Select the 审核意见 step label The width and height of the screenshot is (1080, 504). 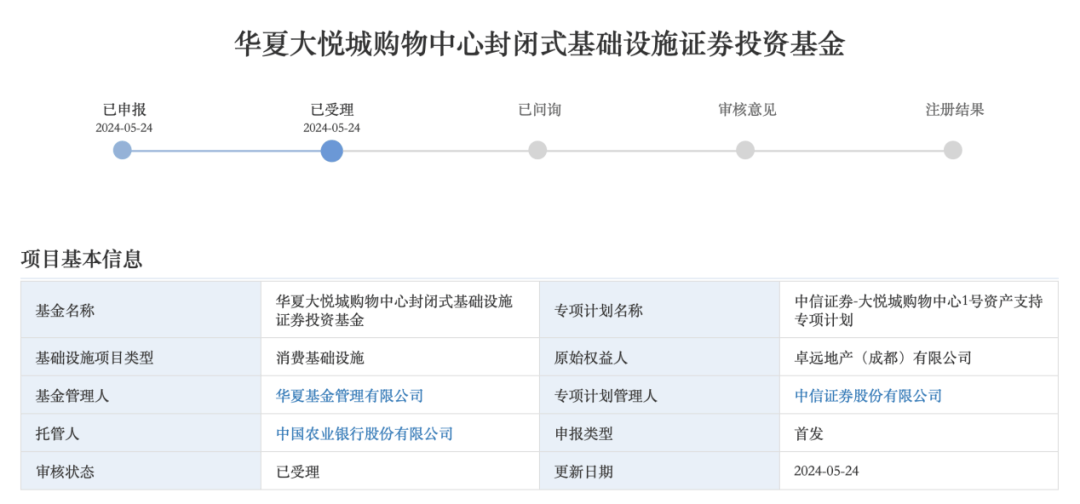click(747, 109)
